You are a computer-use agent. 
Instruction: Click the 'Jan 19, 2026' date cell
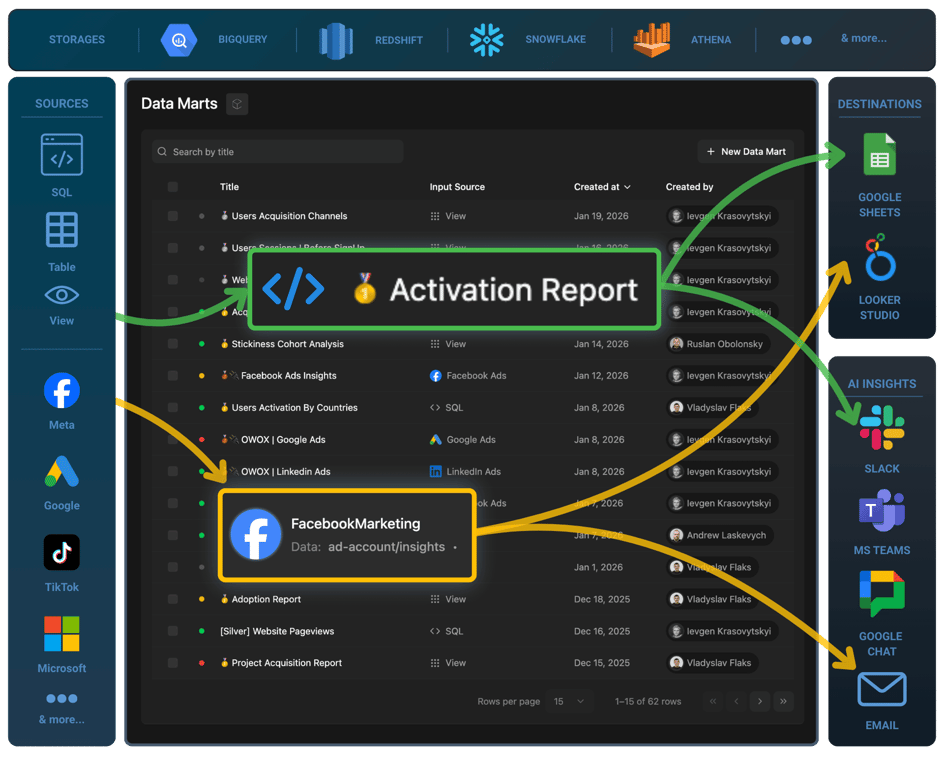click(601, 216)
